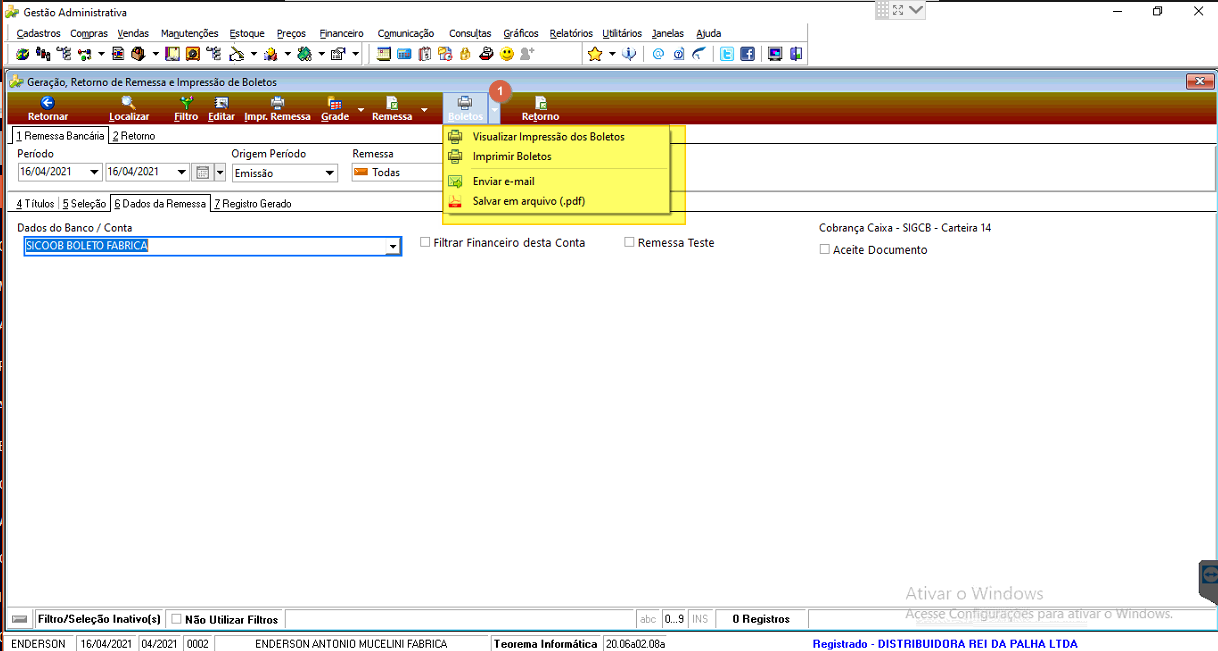The image size is (1218, 651).
Task: Open the Utilitários menu
Action: (x=622, y=33)
